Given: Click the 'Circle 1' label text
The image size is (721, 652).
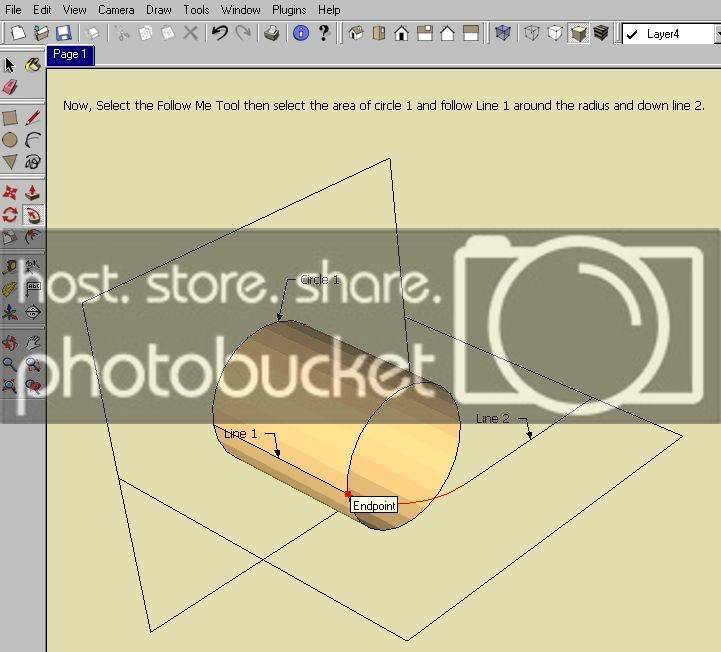Looking at the screenshot, I should [x=319, y=280].
